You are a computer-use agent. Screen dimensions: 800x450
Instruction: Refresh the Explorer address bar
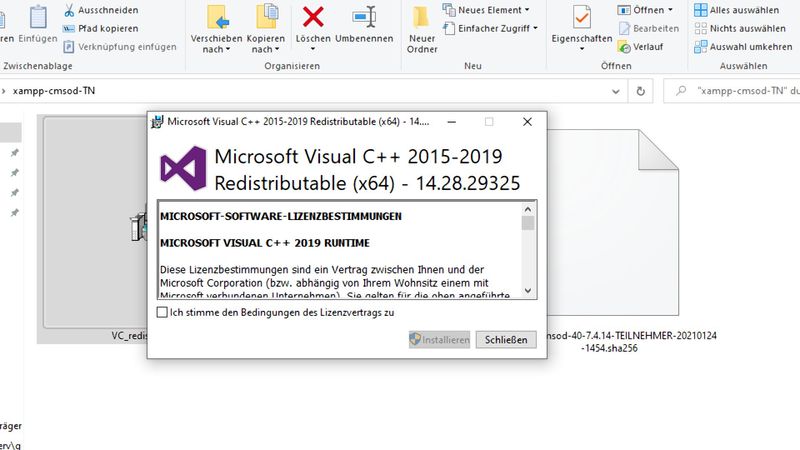[640, 91]
